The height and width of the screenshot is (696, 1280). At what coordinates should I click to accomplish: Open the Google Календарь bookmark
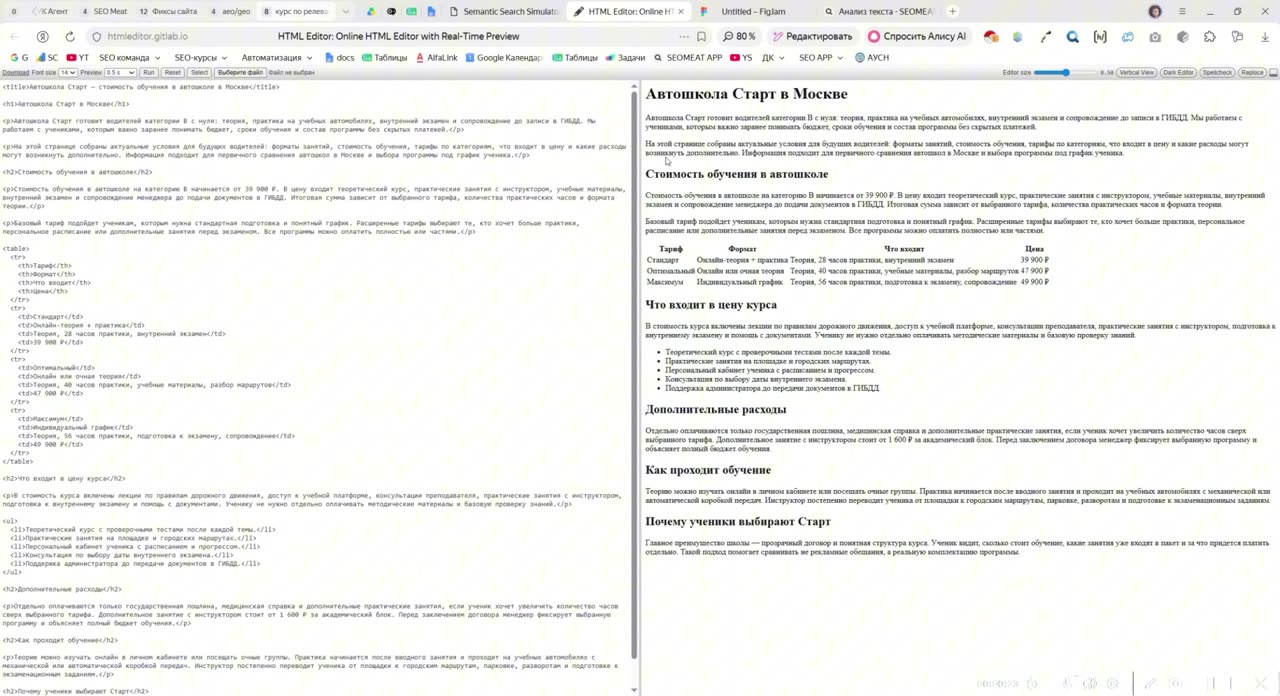(503, 58)
